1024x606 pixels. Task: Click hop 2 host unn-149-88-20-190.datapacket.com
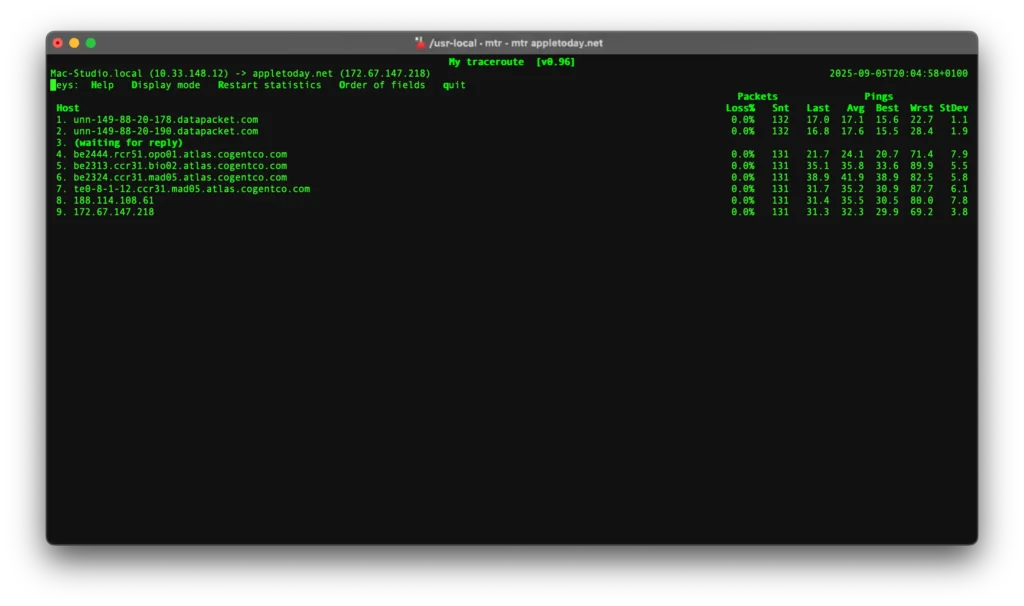pos(166,131)
